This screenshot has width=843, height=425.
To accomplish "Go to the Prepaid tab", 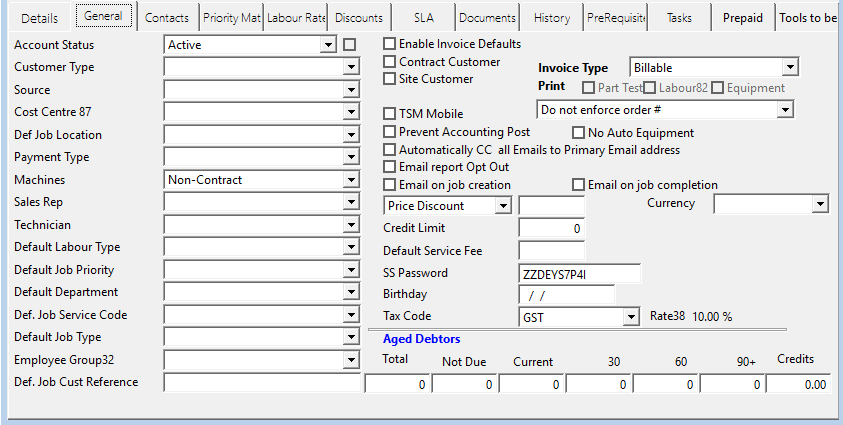I will (x=743, y=18).
